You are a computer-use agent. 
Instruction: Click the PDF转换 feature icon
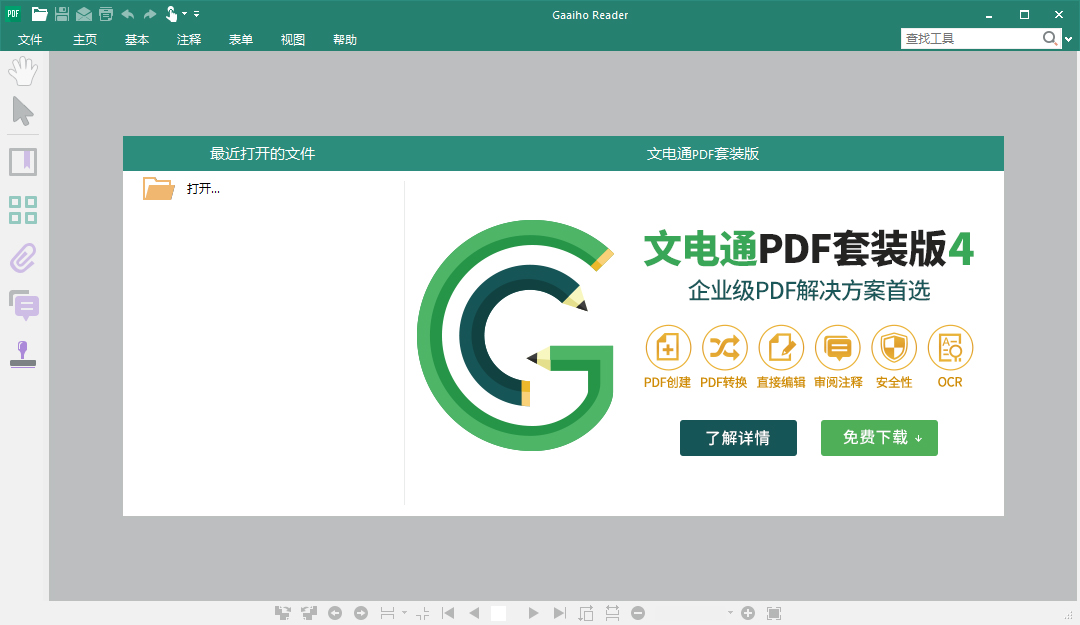click(x=724, y=348)
